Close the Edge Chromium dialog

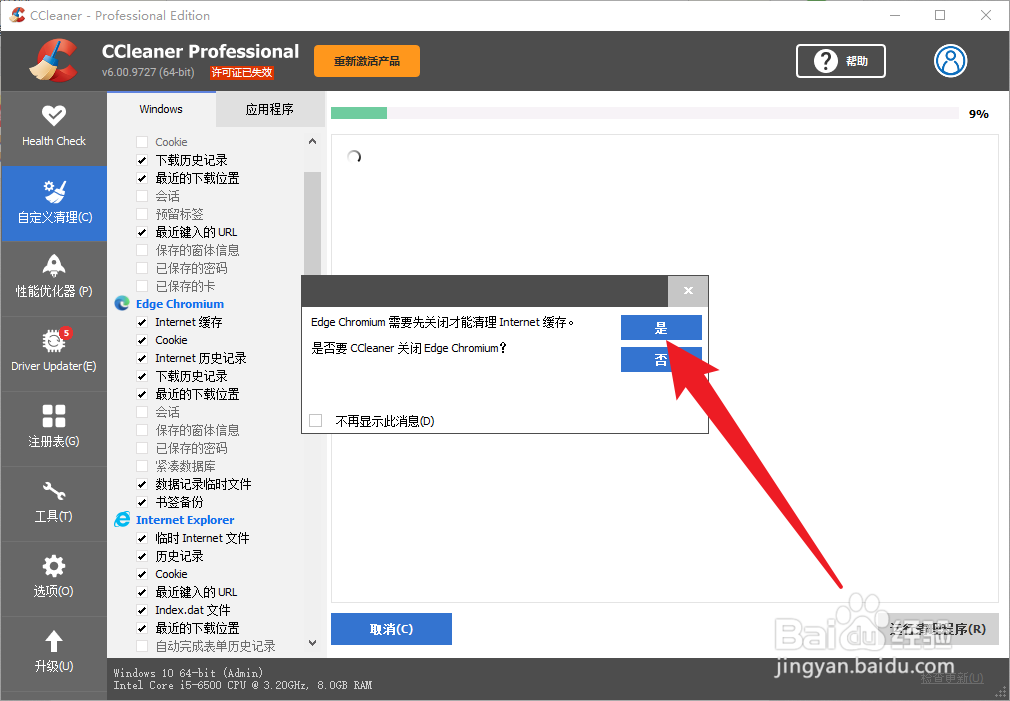pyautogui.click(x=688, y=291)
